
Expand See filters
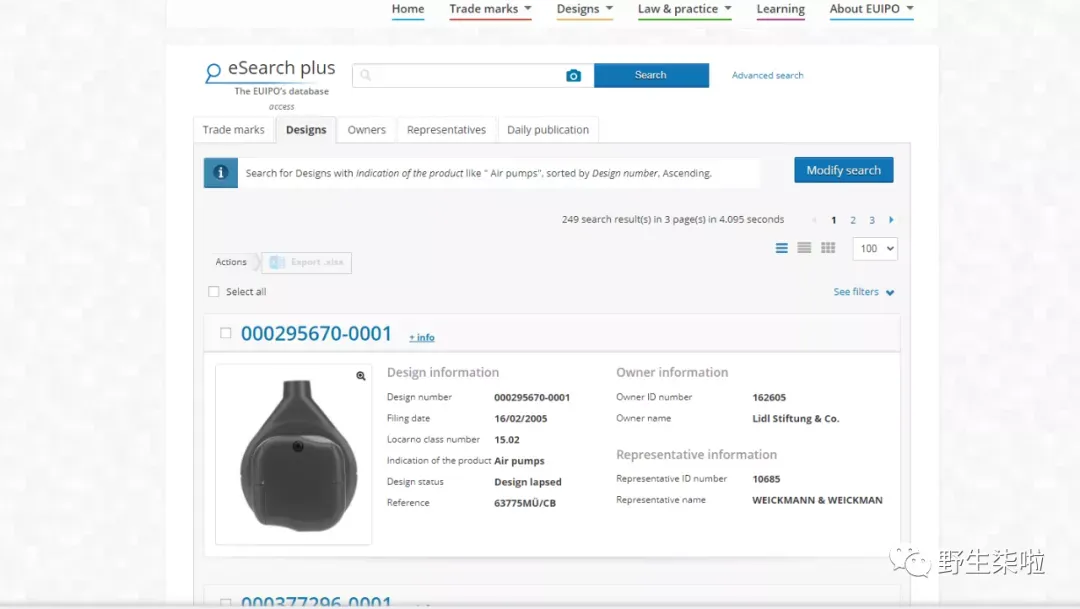click(x=864, y=292)
